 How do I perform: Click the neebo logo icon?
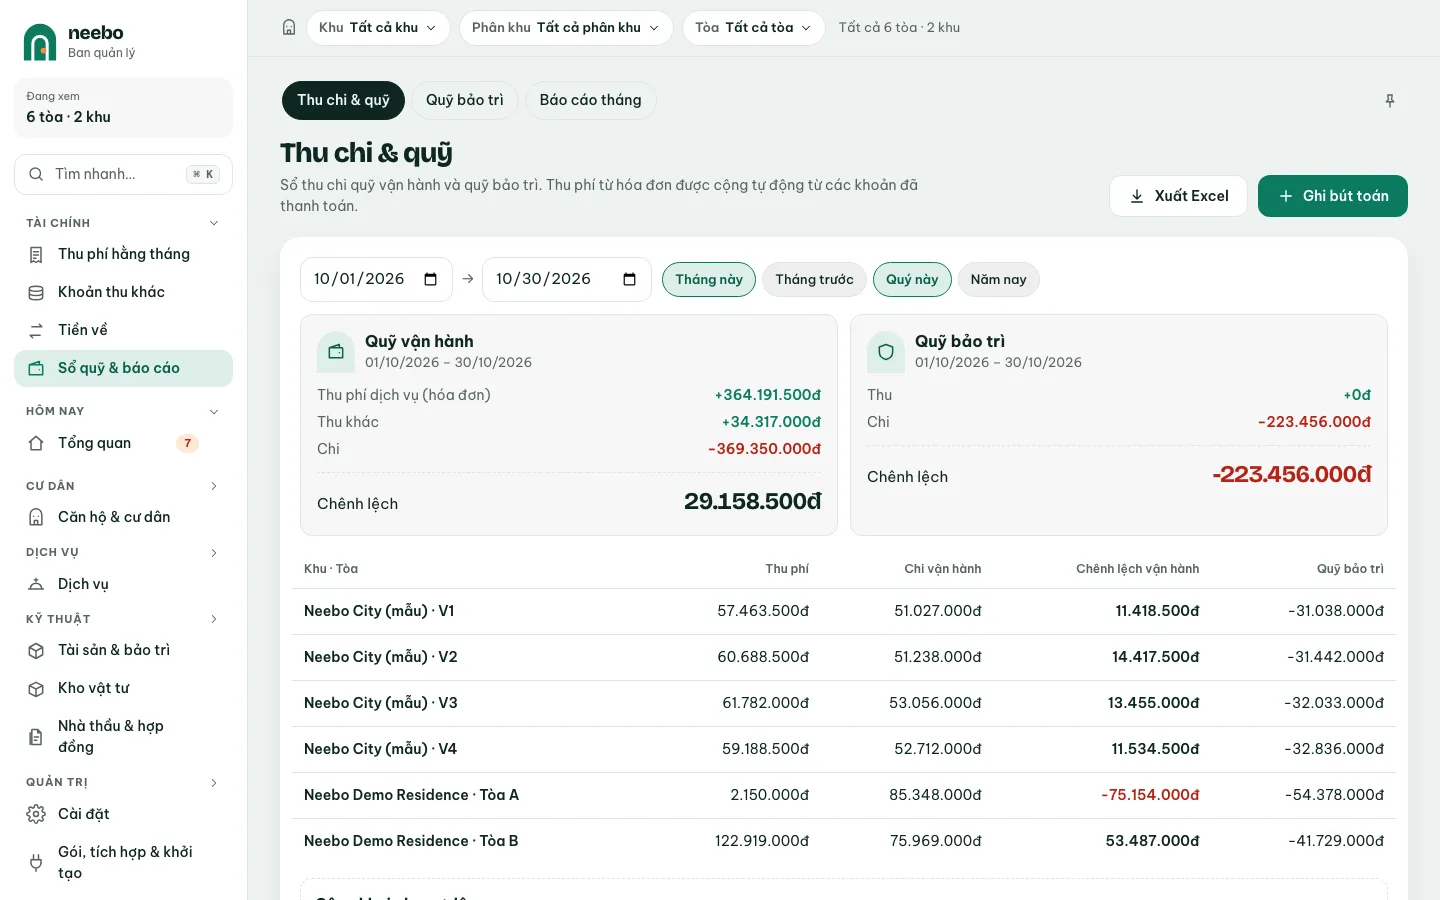pos(40,42)
